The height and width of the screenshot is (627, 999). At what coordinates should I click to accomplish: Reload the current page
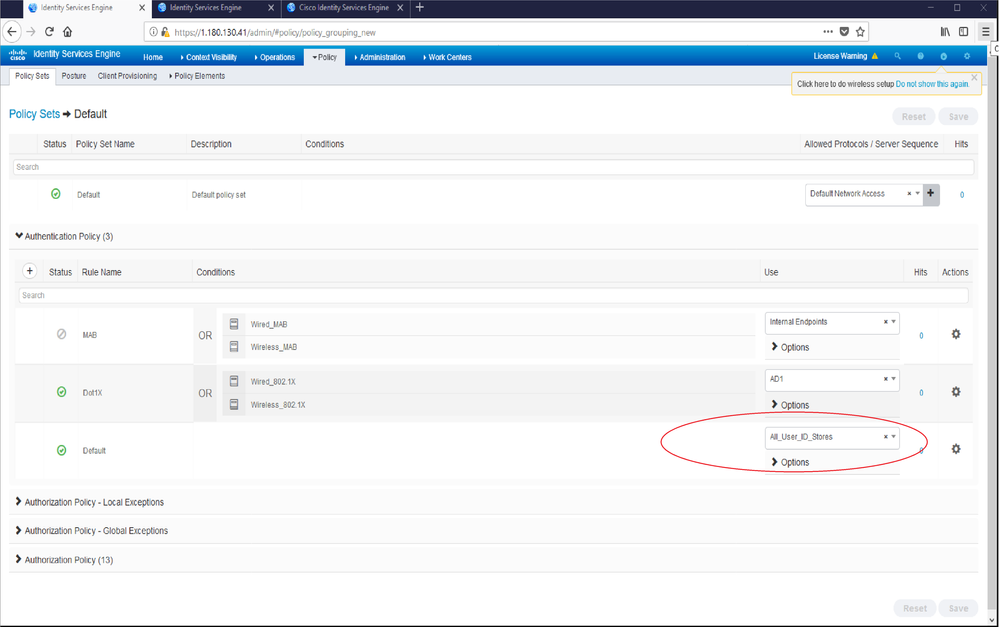pos(49,31)
